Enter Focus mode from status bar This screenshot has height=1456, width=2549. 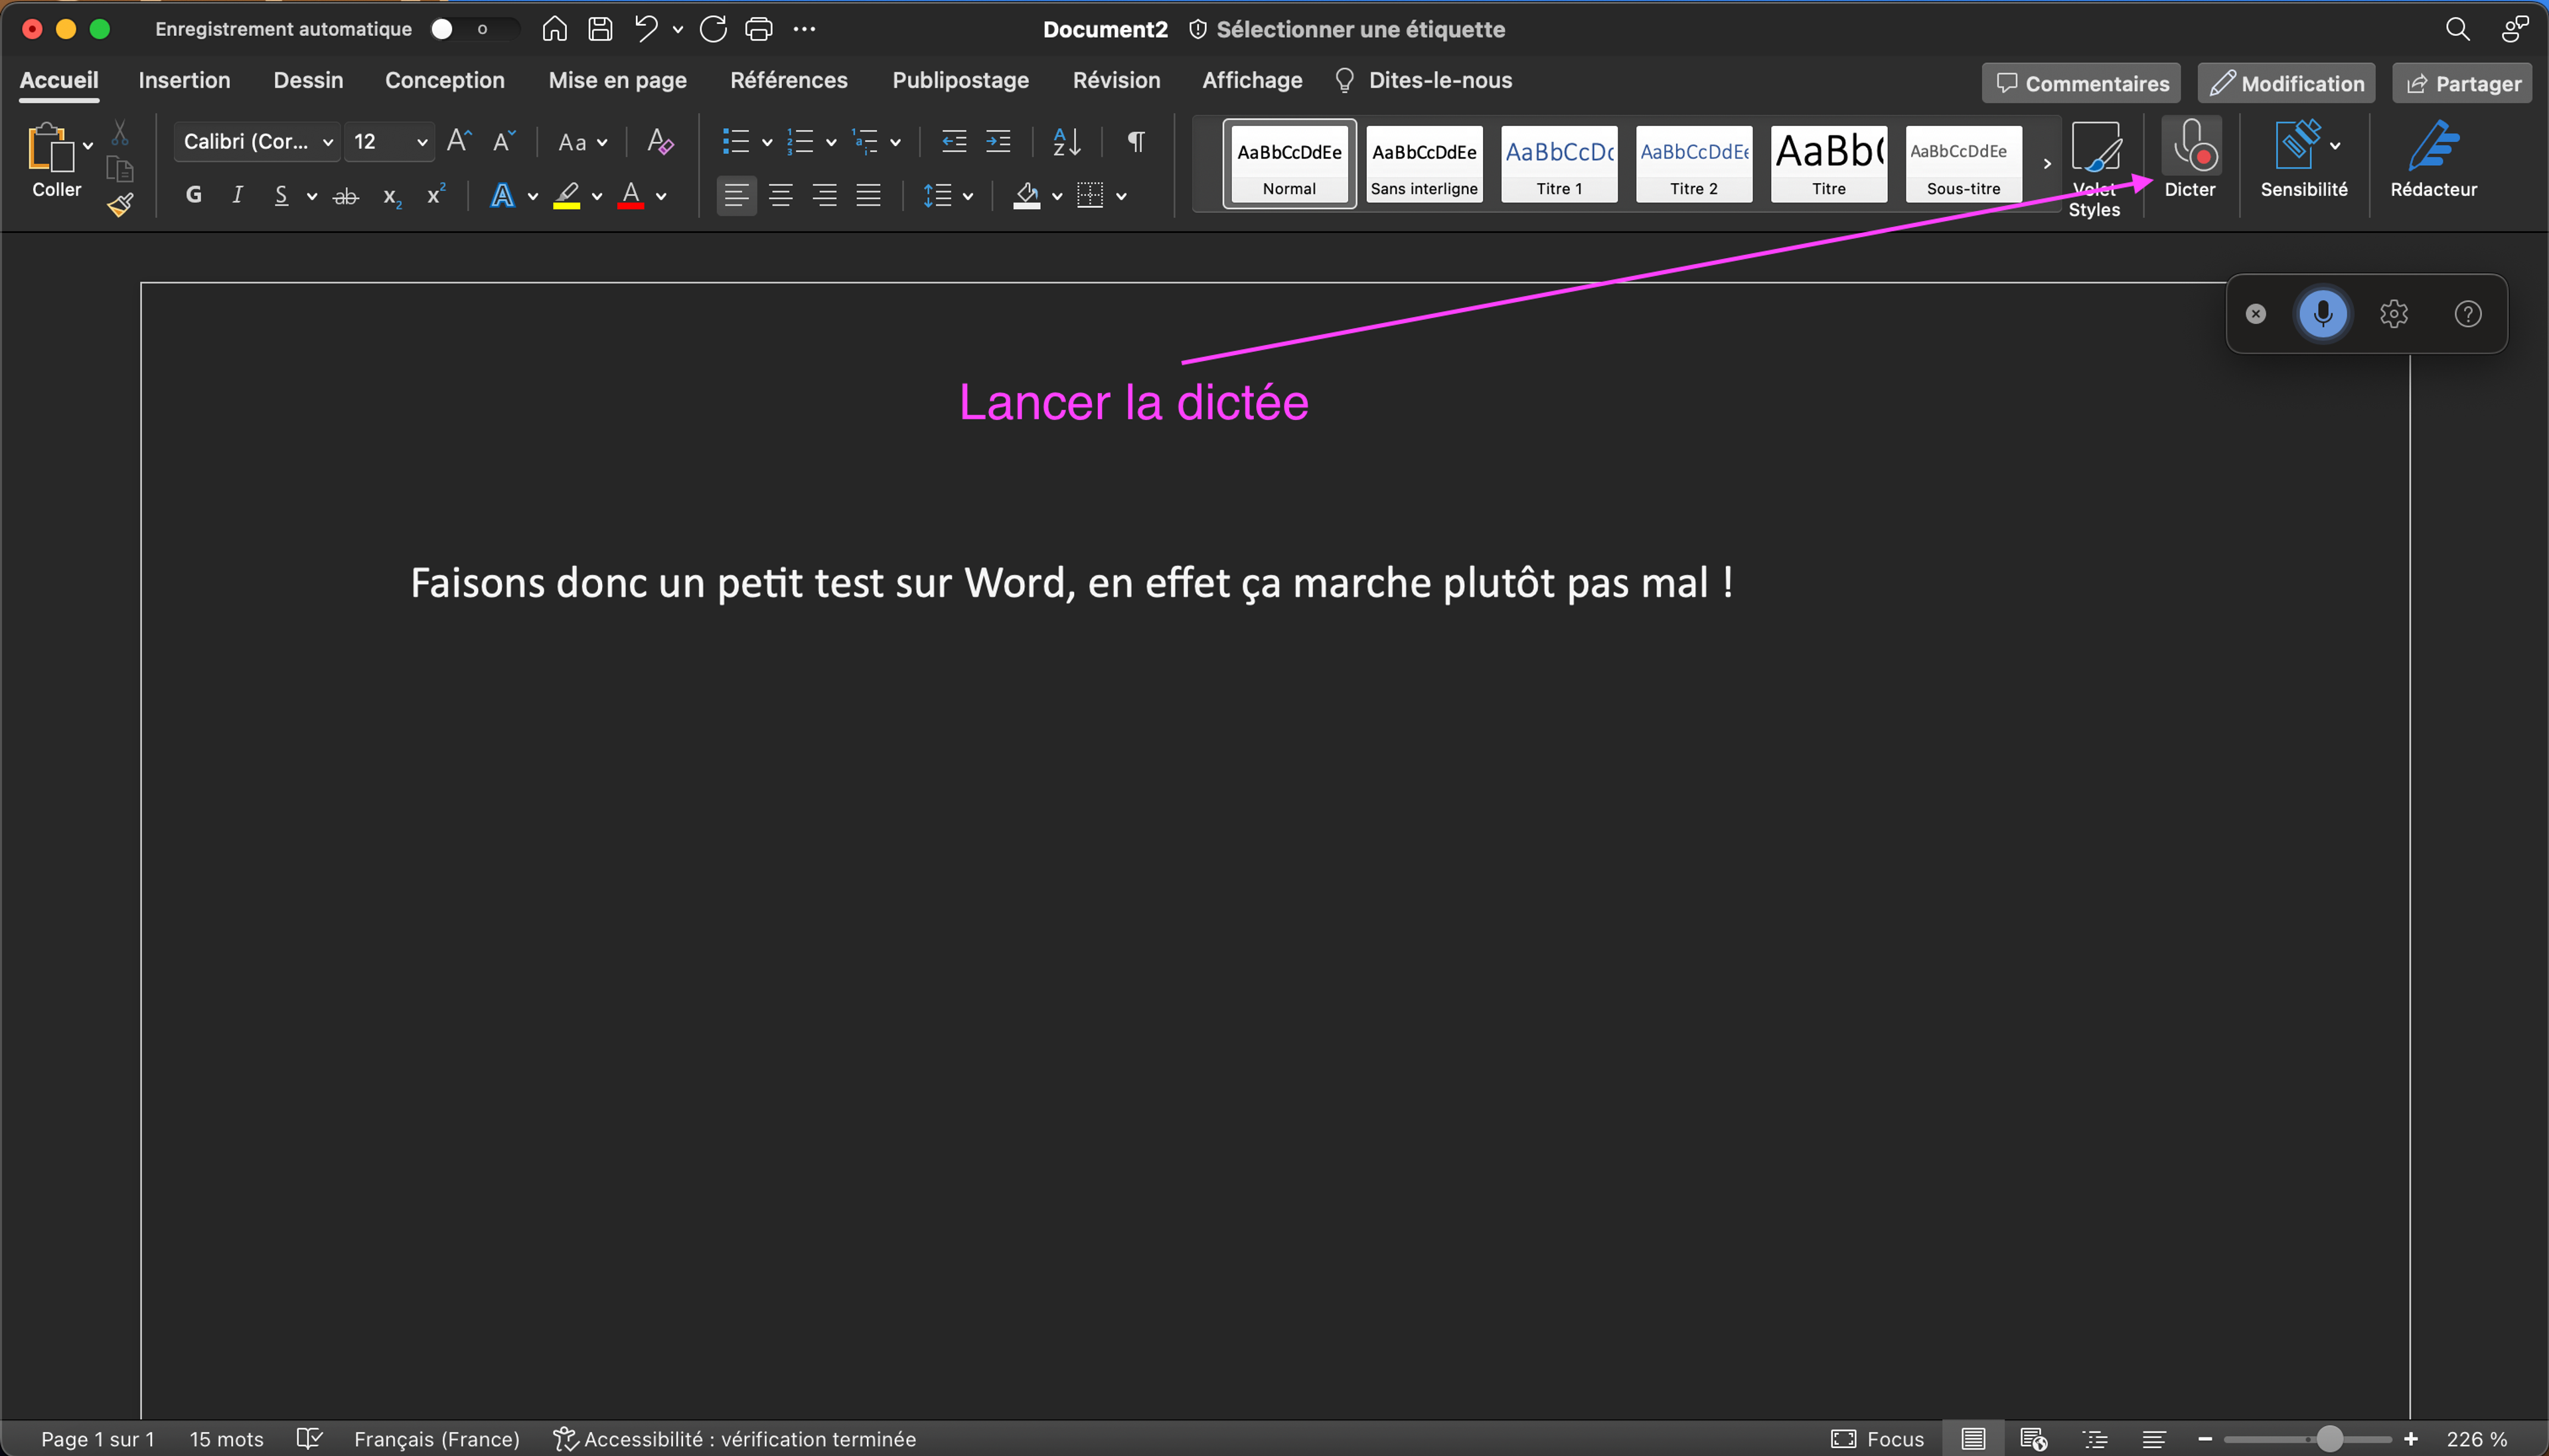pos(1877,1438)
